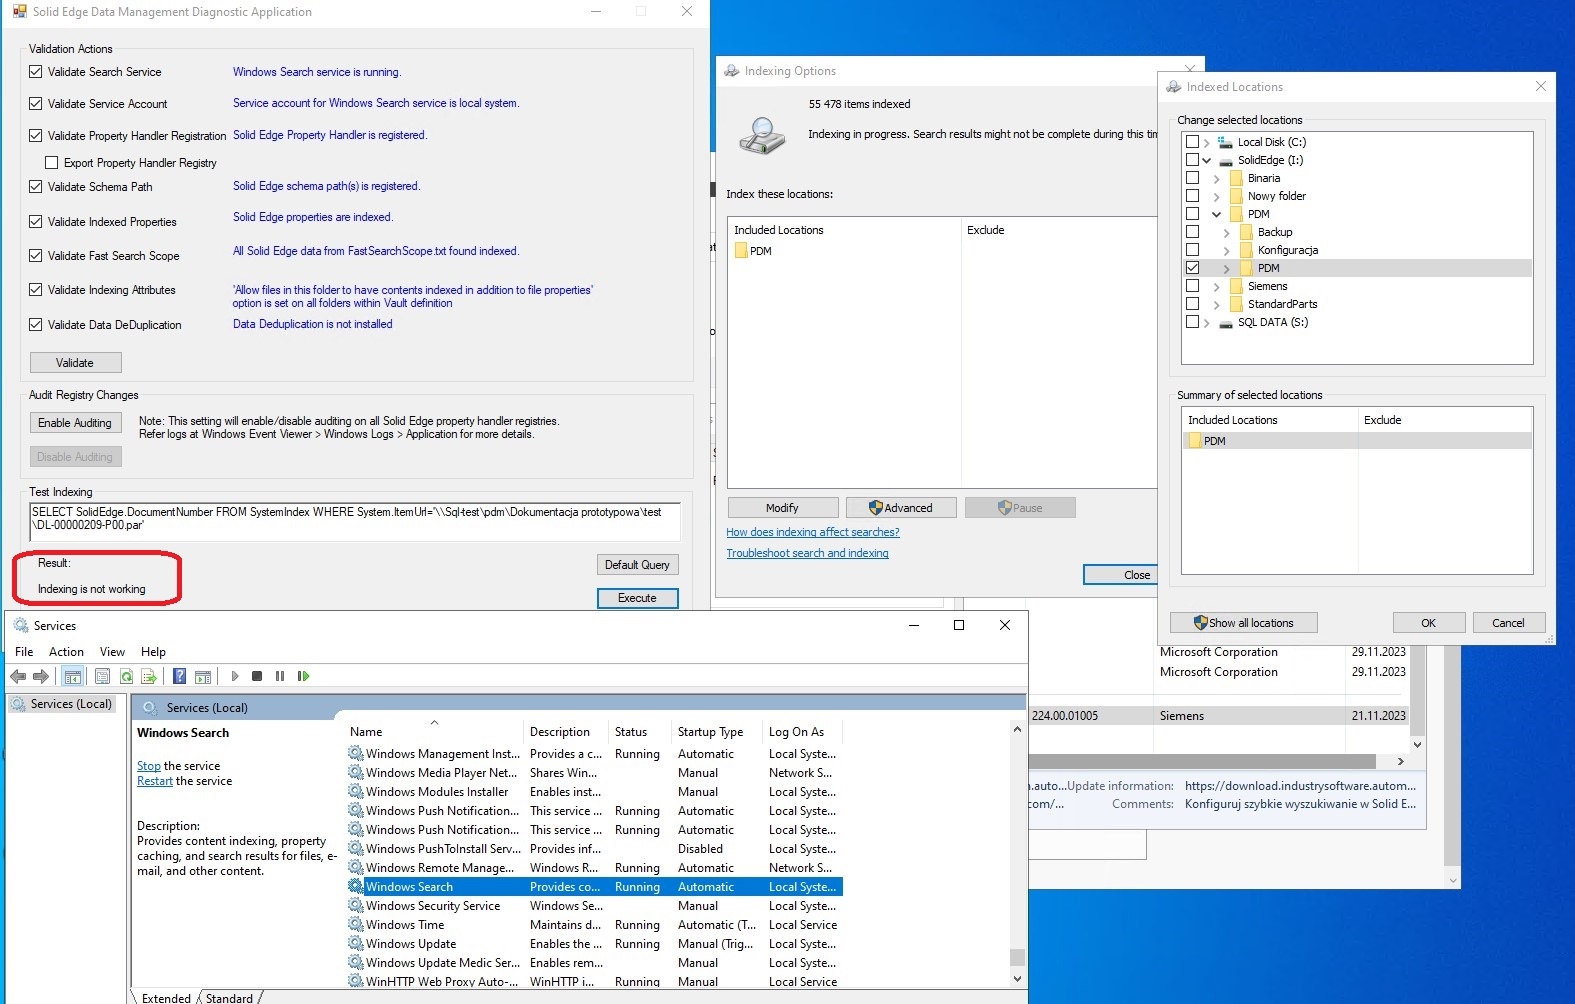The image size is (1575, 1004).
Task: Click Binaria folder icon in Indexed Locations
Action: 1236,178
